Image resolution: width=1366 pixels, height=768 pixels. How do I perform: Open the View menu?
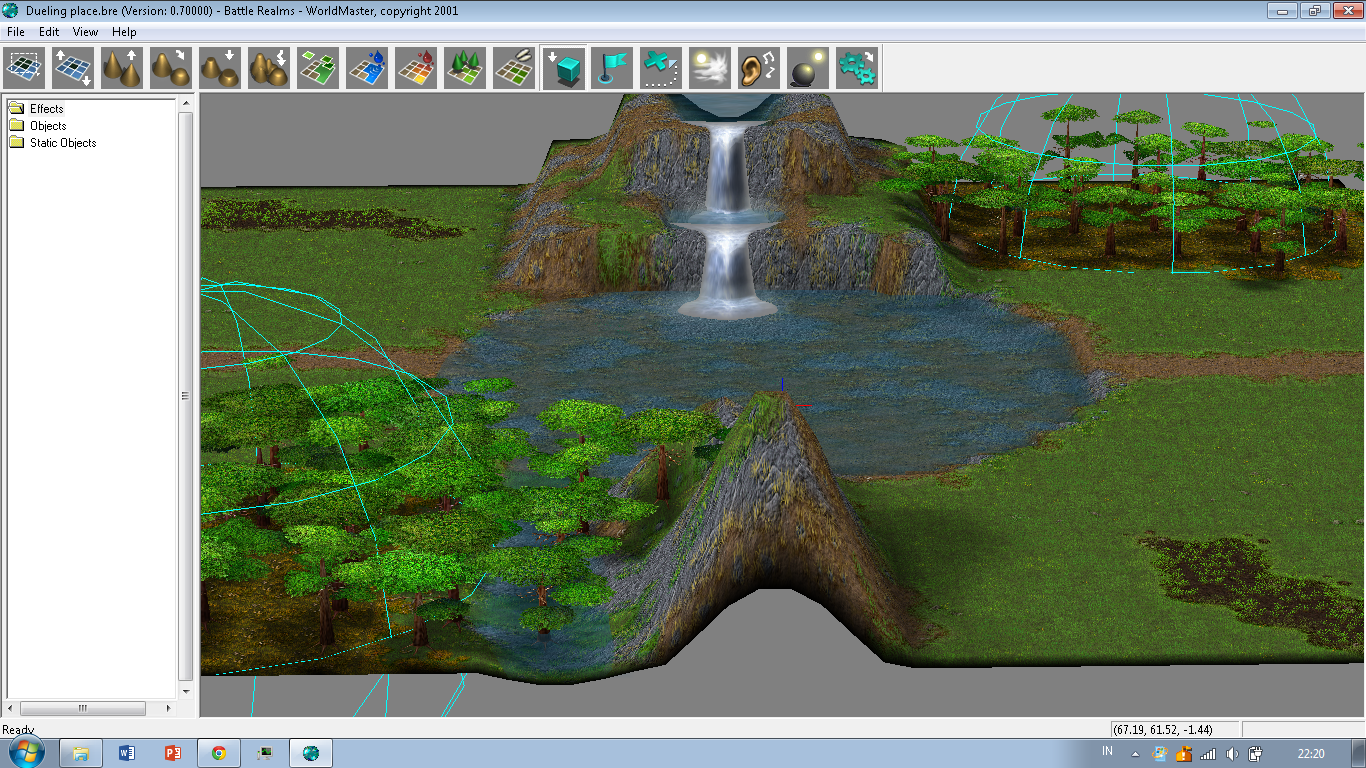click(85, 32)
